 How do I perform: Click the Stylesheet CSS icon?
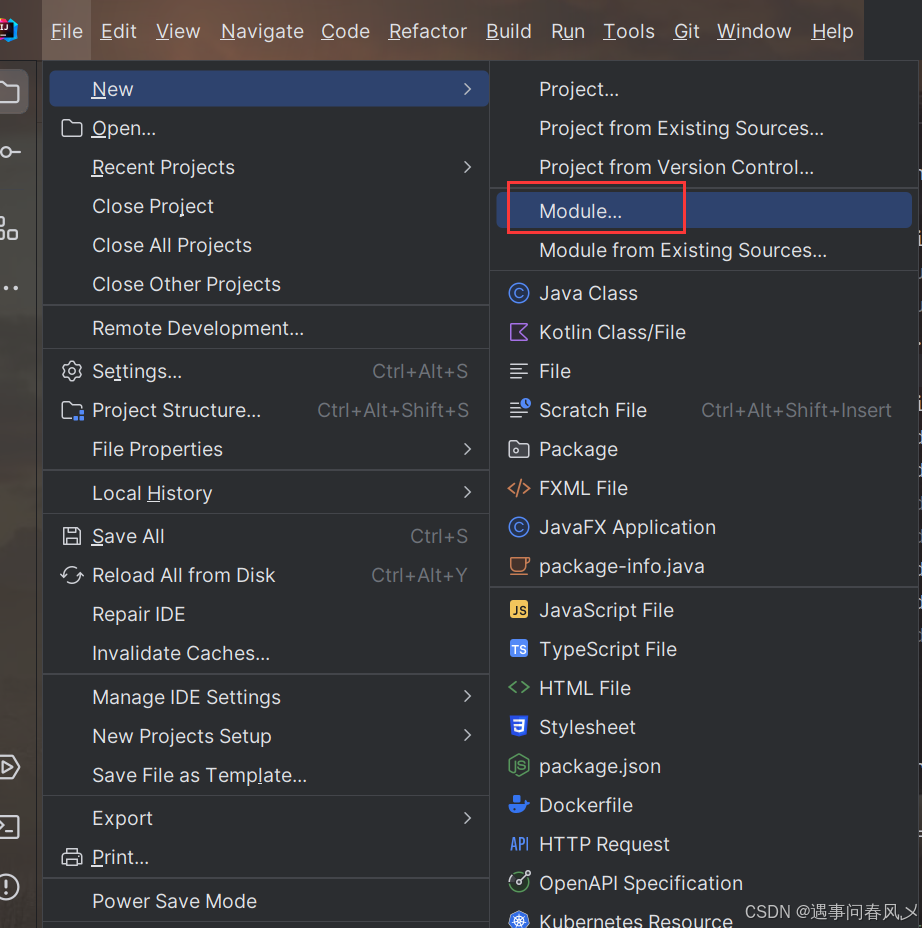pyautogui.click(x=519, y=727)
